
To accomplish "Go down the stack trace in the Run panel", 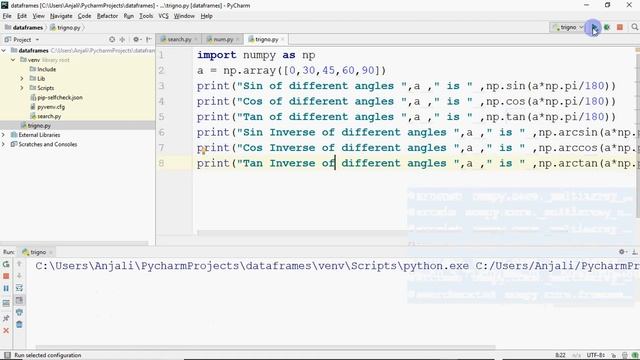I will (19, 276).
